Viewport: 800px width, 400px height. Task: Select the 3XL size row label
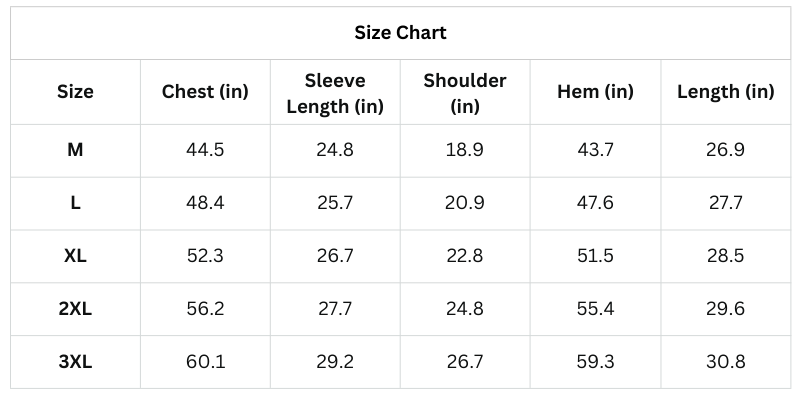tap(75, 362)
